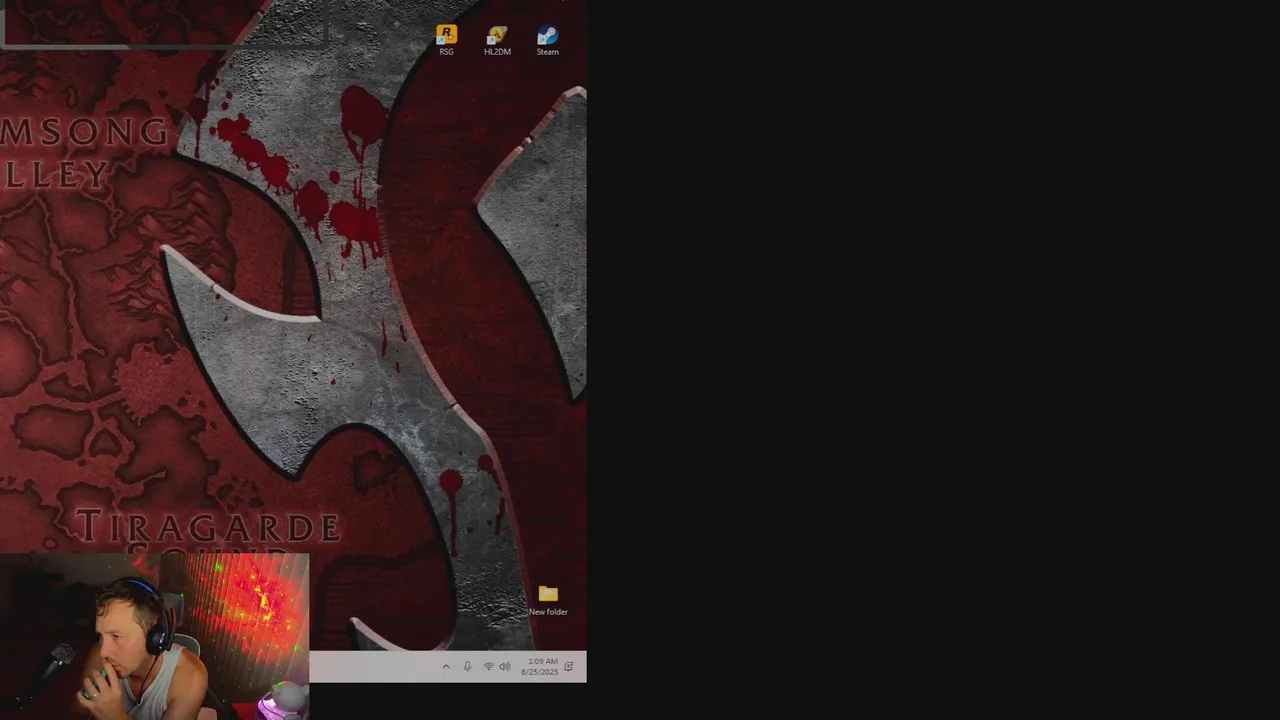Open the notification bell icon in taskbar
Screen dimensions: 1280x720
click(569, 667)
